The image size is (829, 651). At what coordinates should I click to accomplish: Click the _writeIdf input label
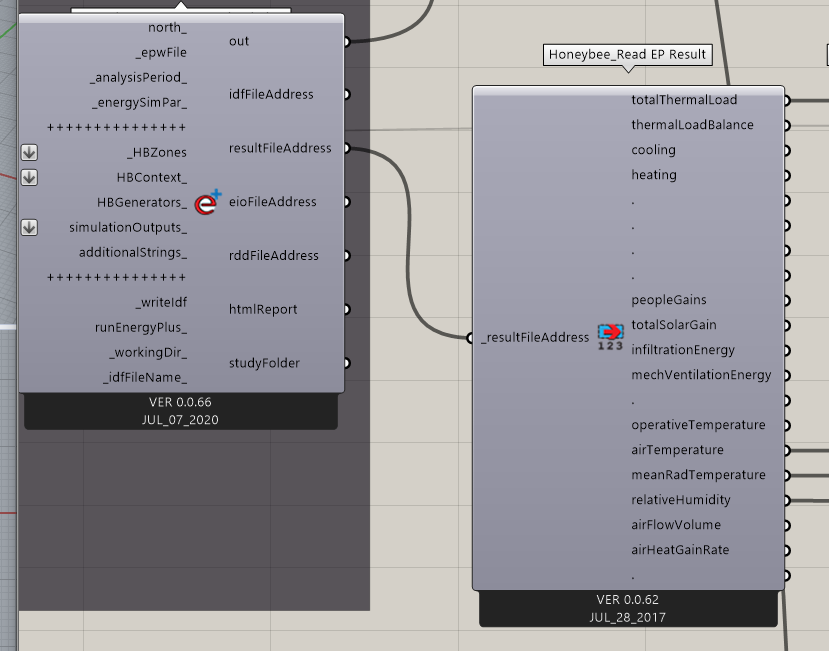[x=161, y=302]
